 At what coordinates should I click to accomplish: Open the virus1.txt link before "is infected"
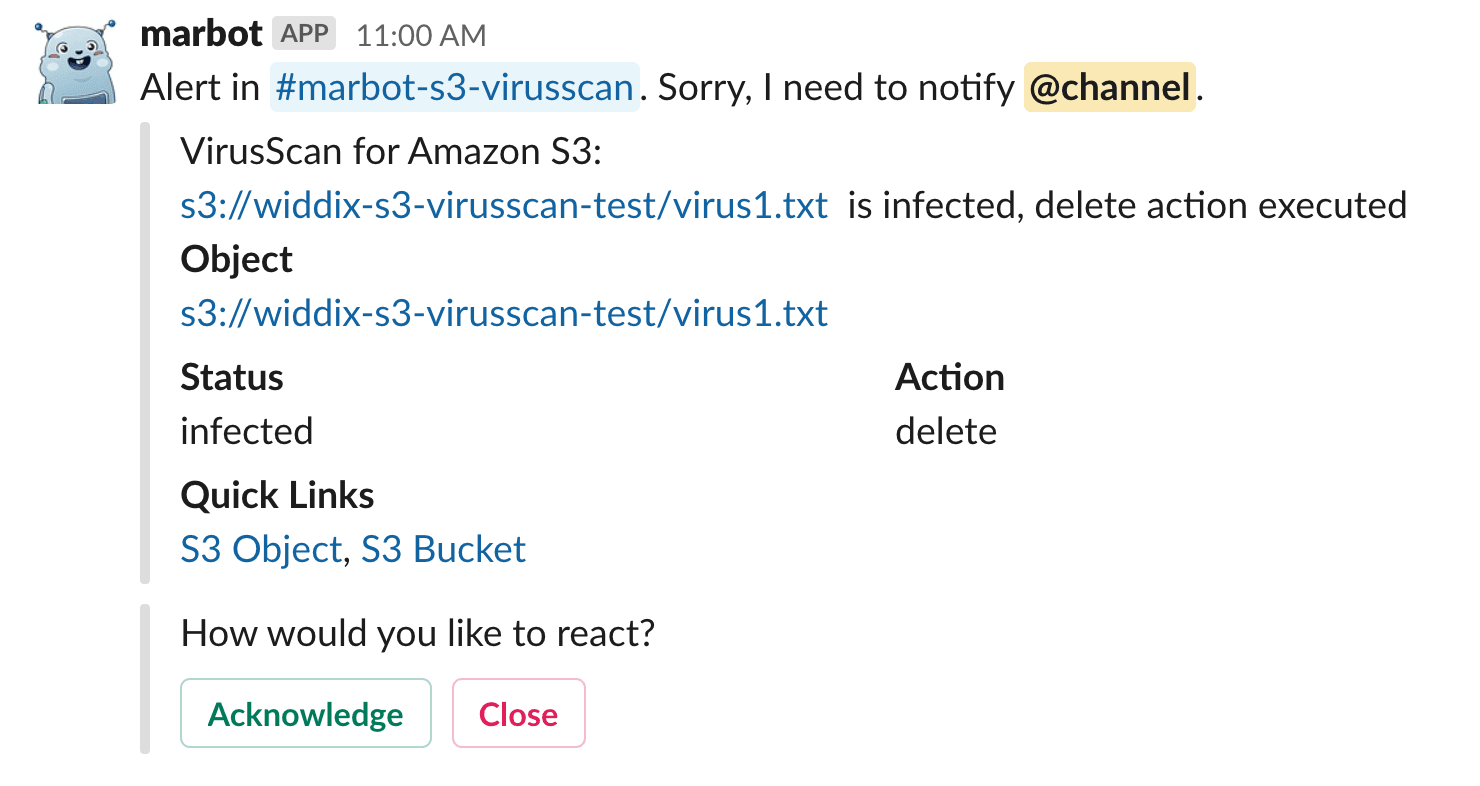(504, 205)
